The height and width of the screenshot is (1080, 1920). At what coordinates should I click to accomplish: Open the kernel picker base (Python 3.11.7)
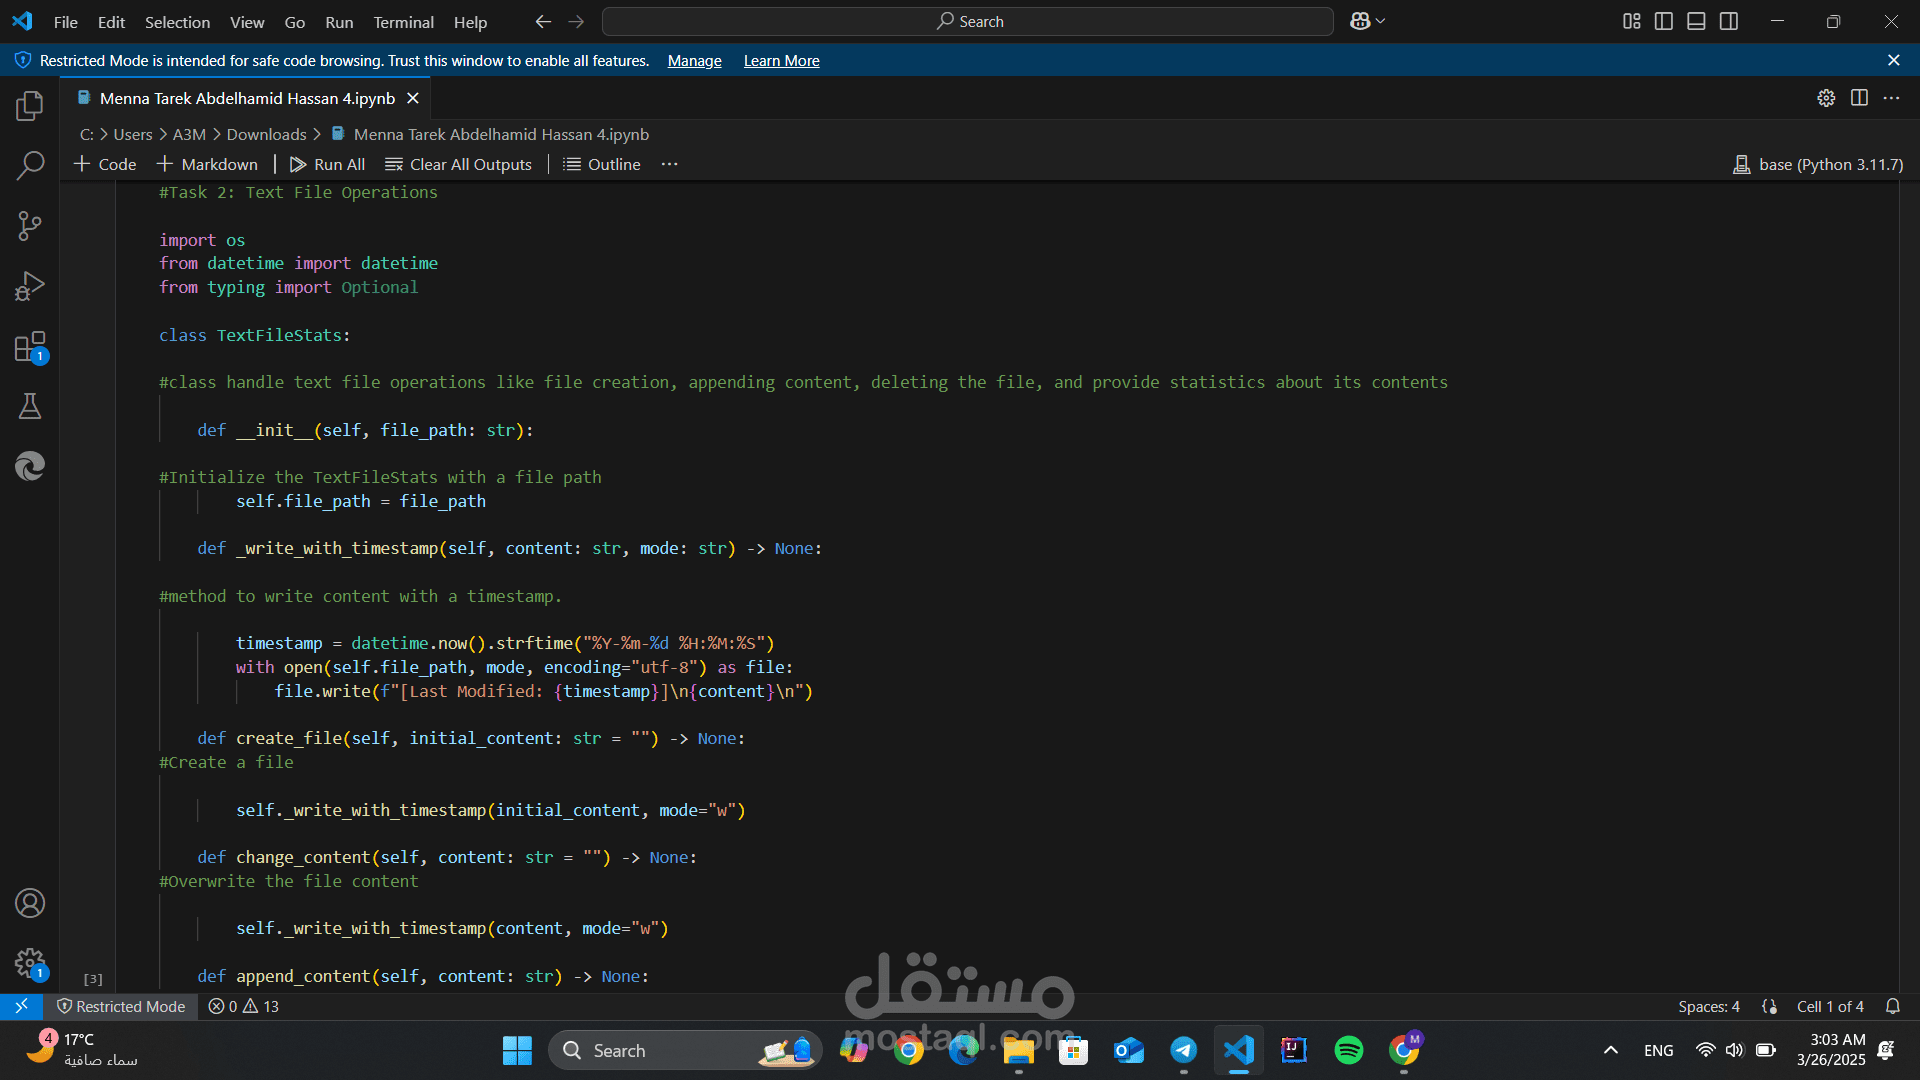click(1816, 164)
